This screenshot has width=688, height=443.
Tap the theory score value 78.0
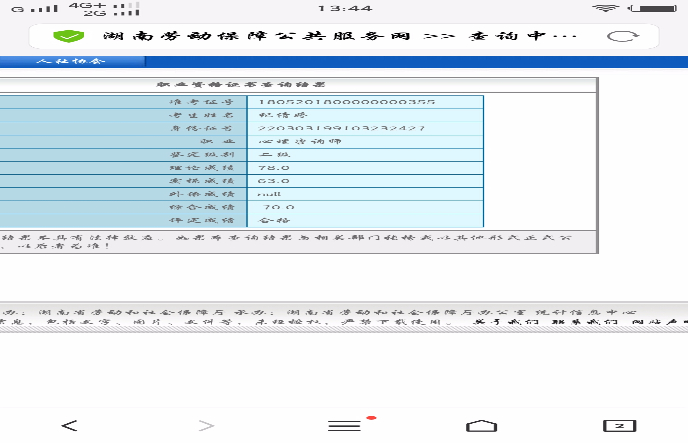click(x=275, y=167)
